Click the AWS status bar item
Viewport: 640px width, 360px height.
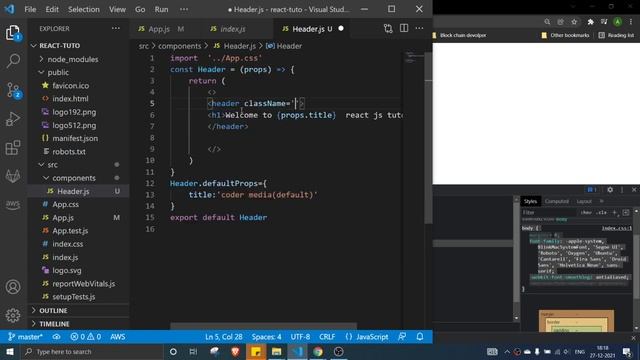point(118,337)
